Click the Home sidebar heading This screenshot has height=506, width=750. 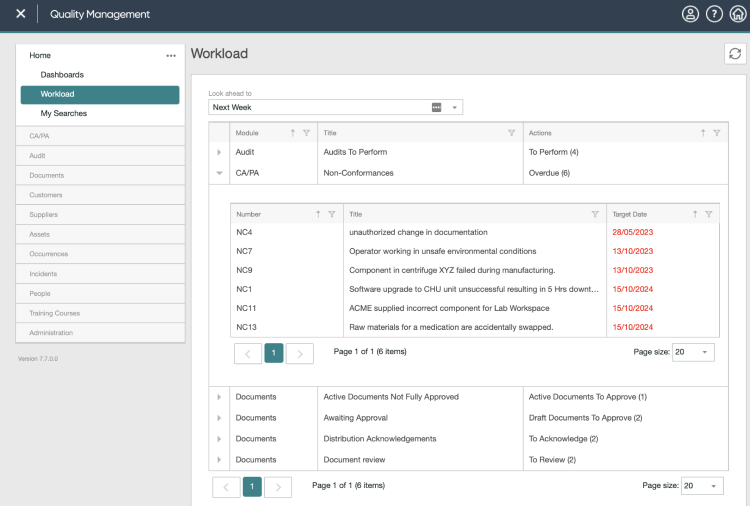40,55
